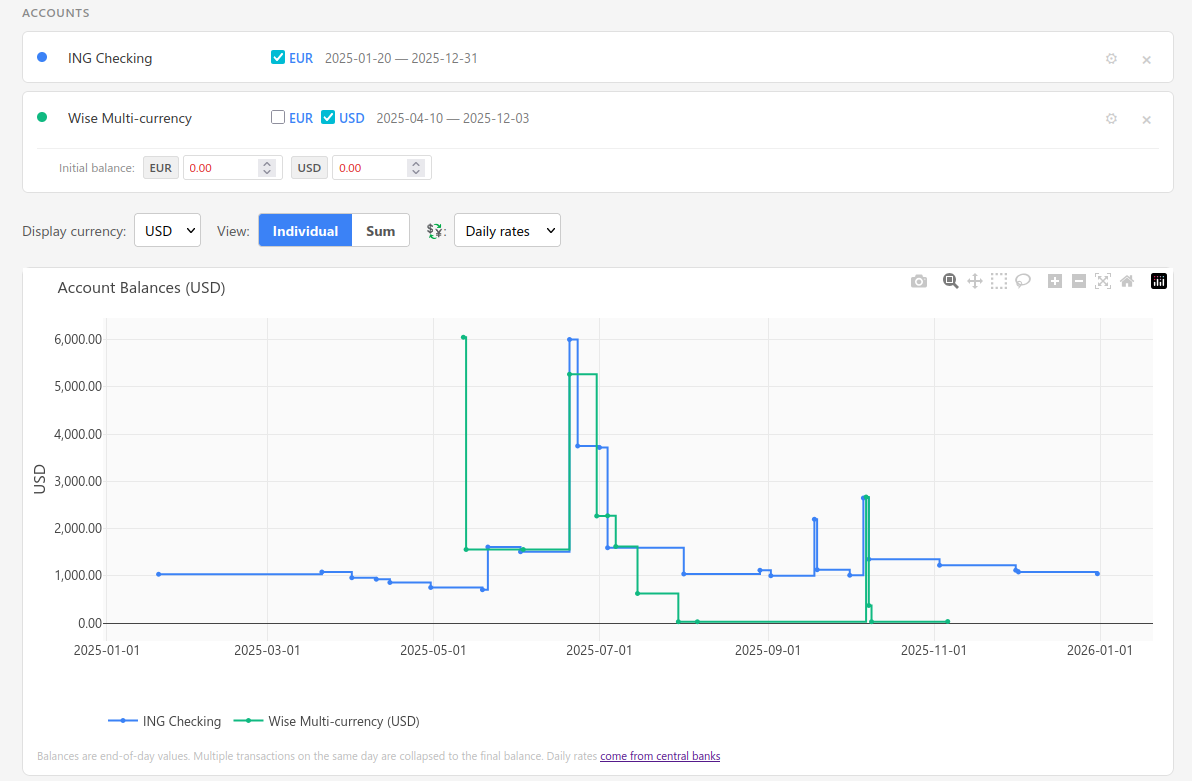Autoscale the chart axes

click(1102, 281)
